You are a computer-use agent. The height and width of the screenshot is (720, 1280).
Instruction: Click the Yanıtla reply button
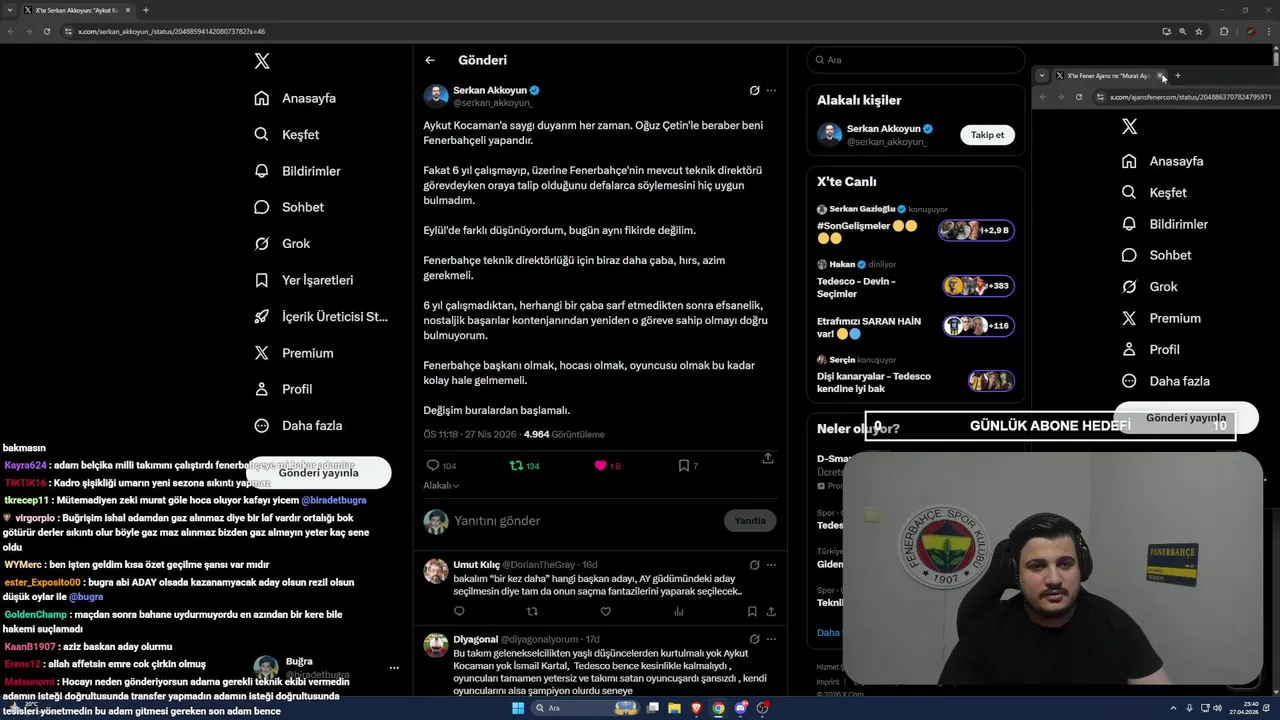tap(750, 520)
